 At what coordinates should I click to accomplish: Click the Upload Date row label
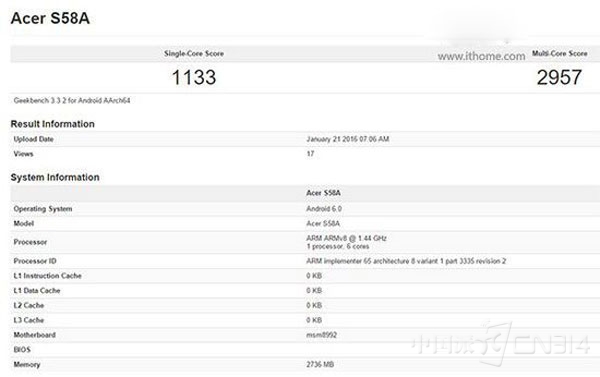point(34,139)
